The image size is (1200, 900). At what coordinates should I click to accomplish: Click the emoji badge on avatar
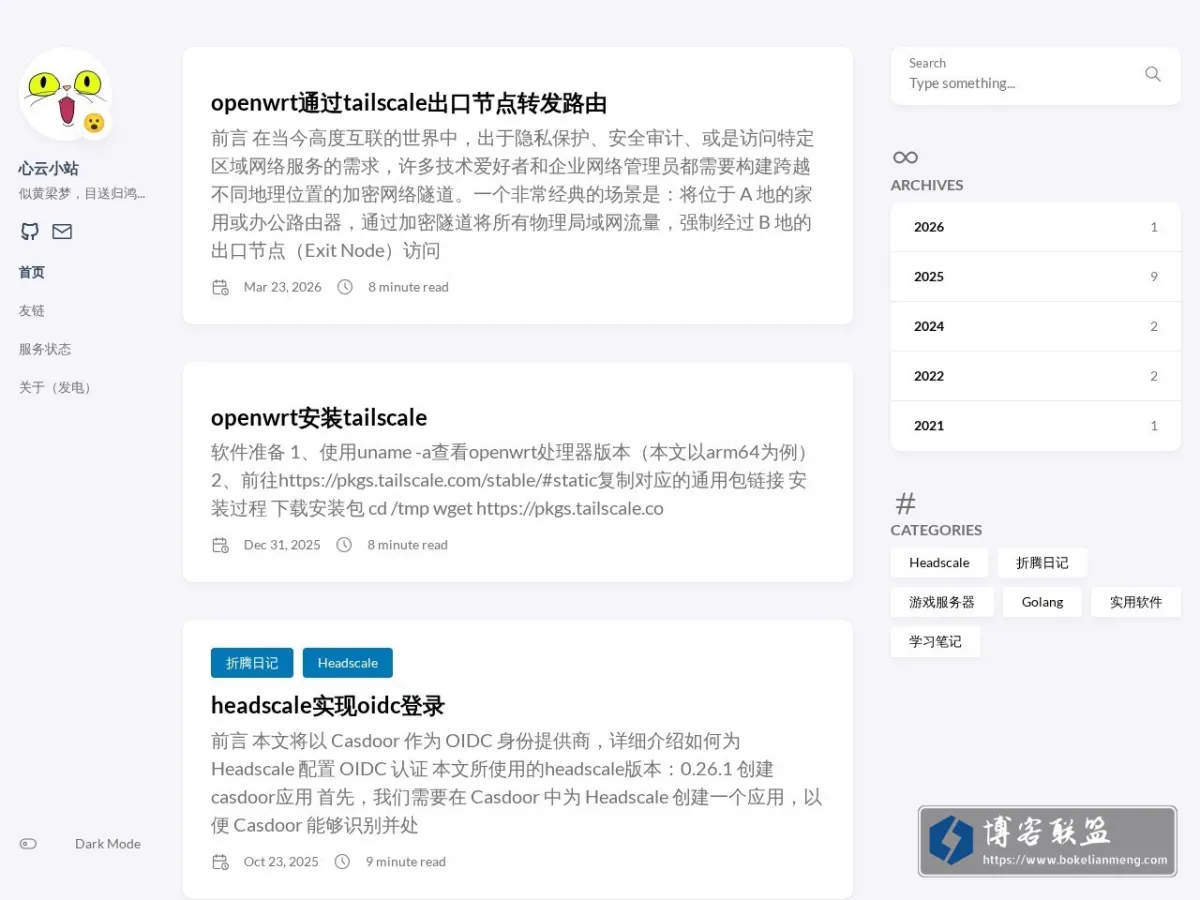(94, 123)
